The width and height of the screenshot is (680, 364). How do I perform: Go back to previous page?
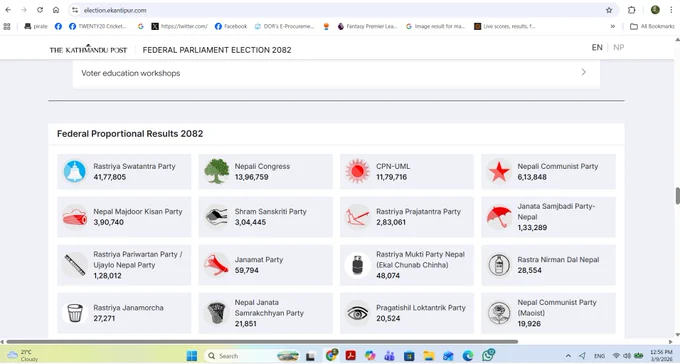point(8,10)
